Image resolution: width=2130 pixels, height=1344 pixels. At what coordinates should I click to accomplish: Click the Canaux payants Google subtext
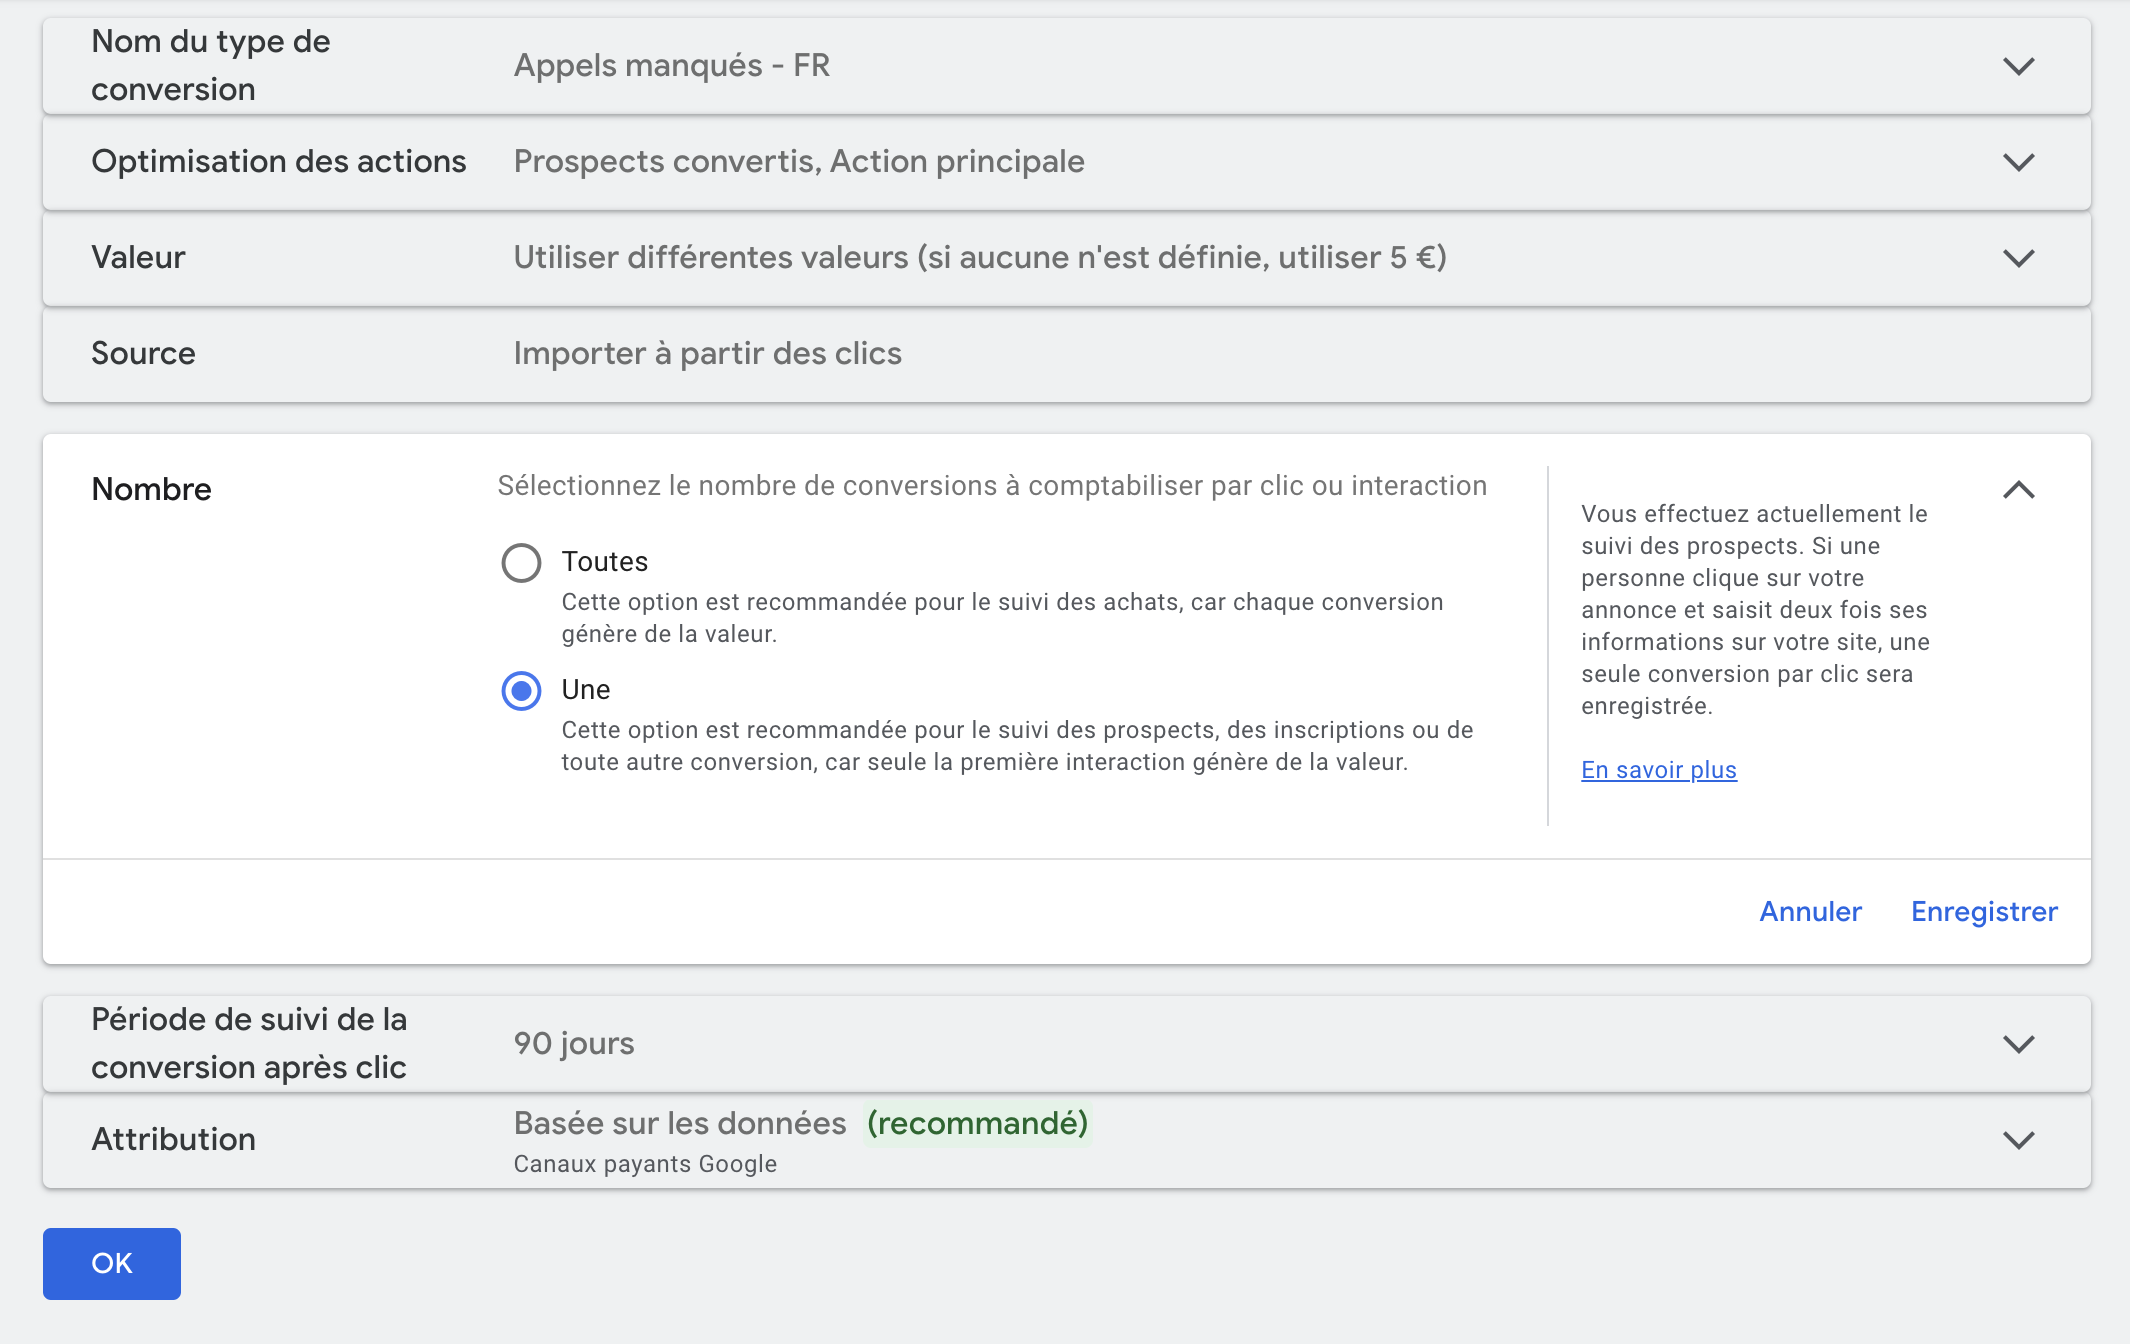(645, 1164)
